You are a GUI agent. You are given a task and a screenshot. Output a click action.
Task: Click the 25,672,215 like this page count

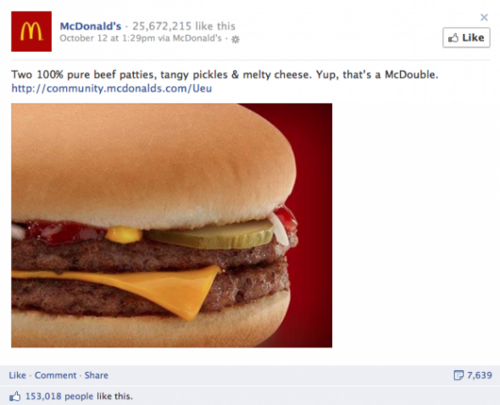tap(184, 26)
